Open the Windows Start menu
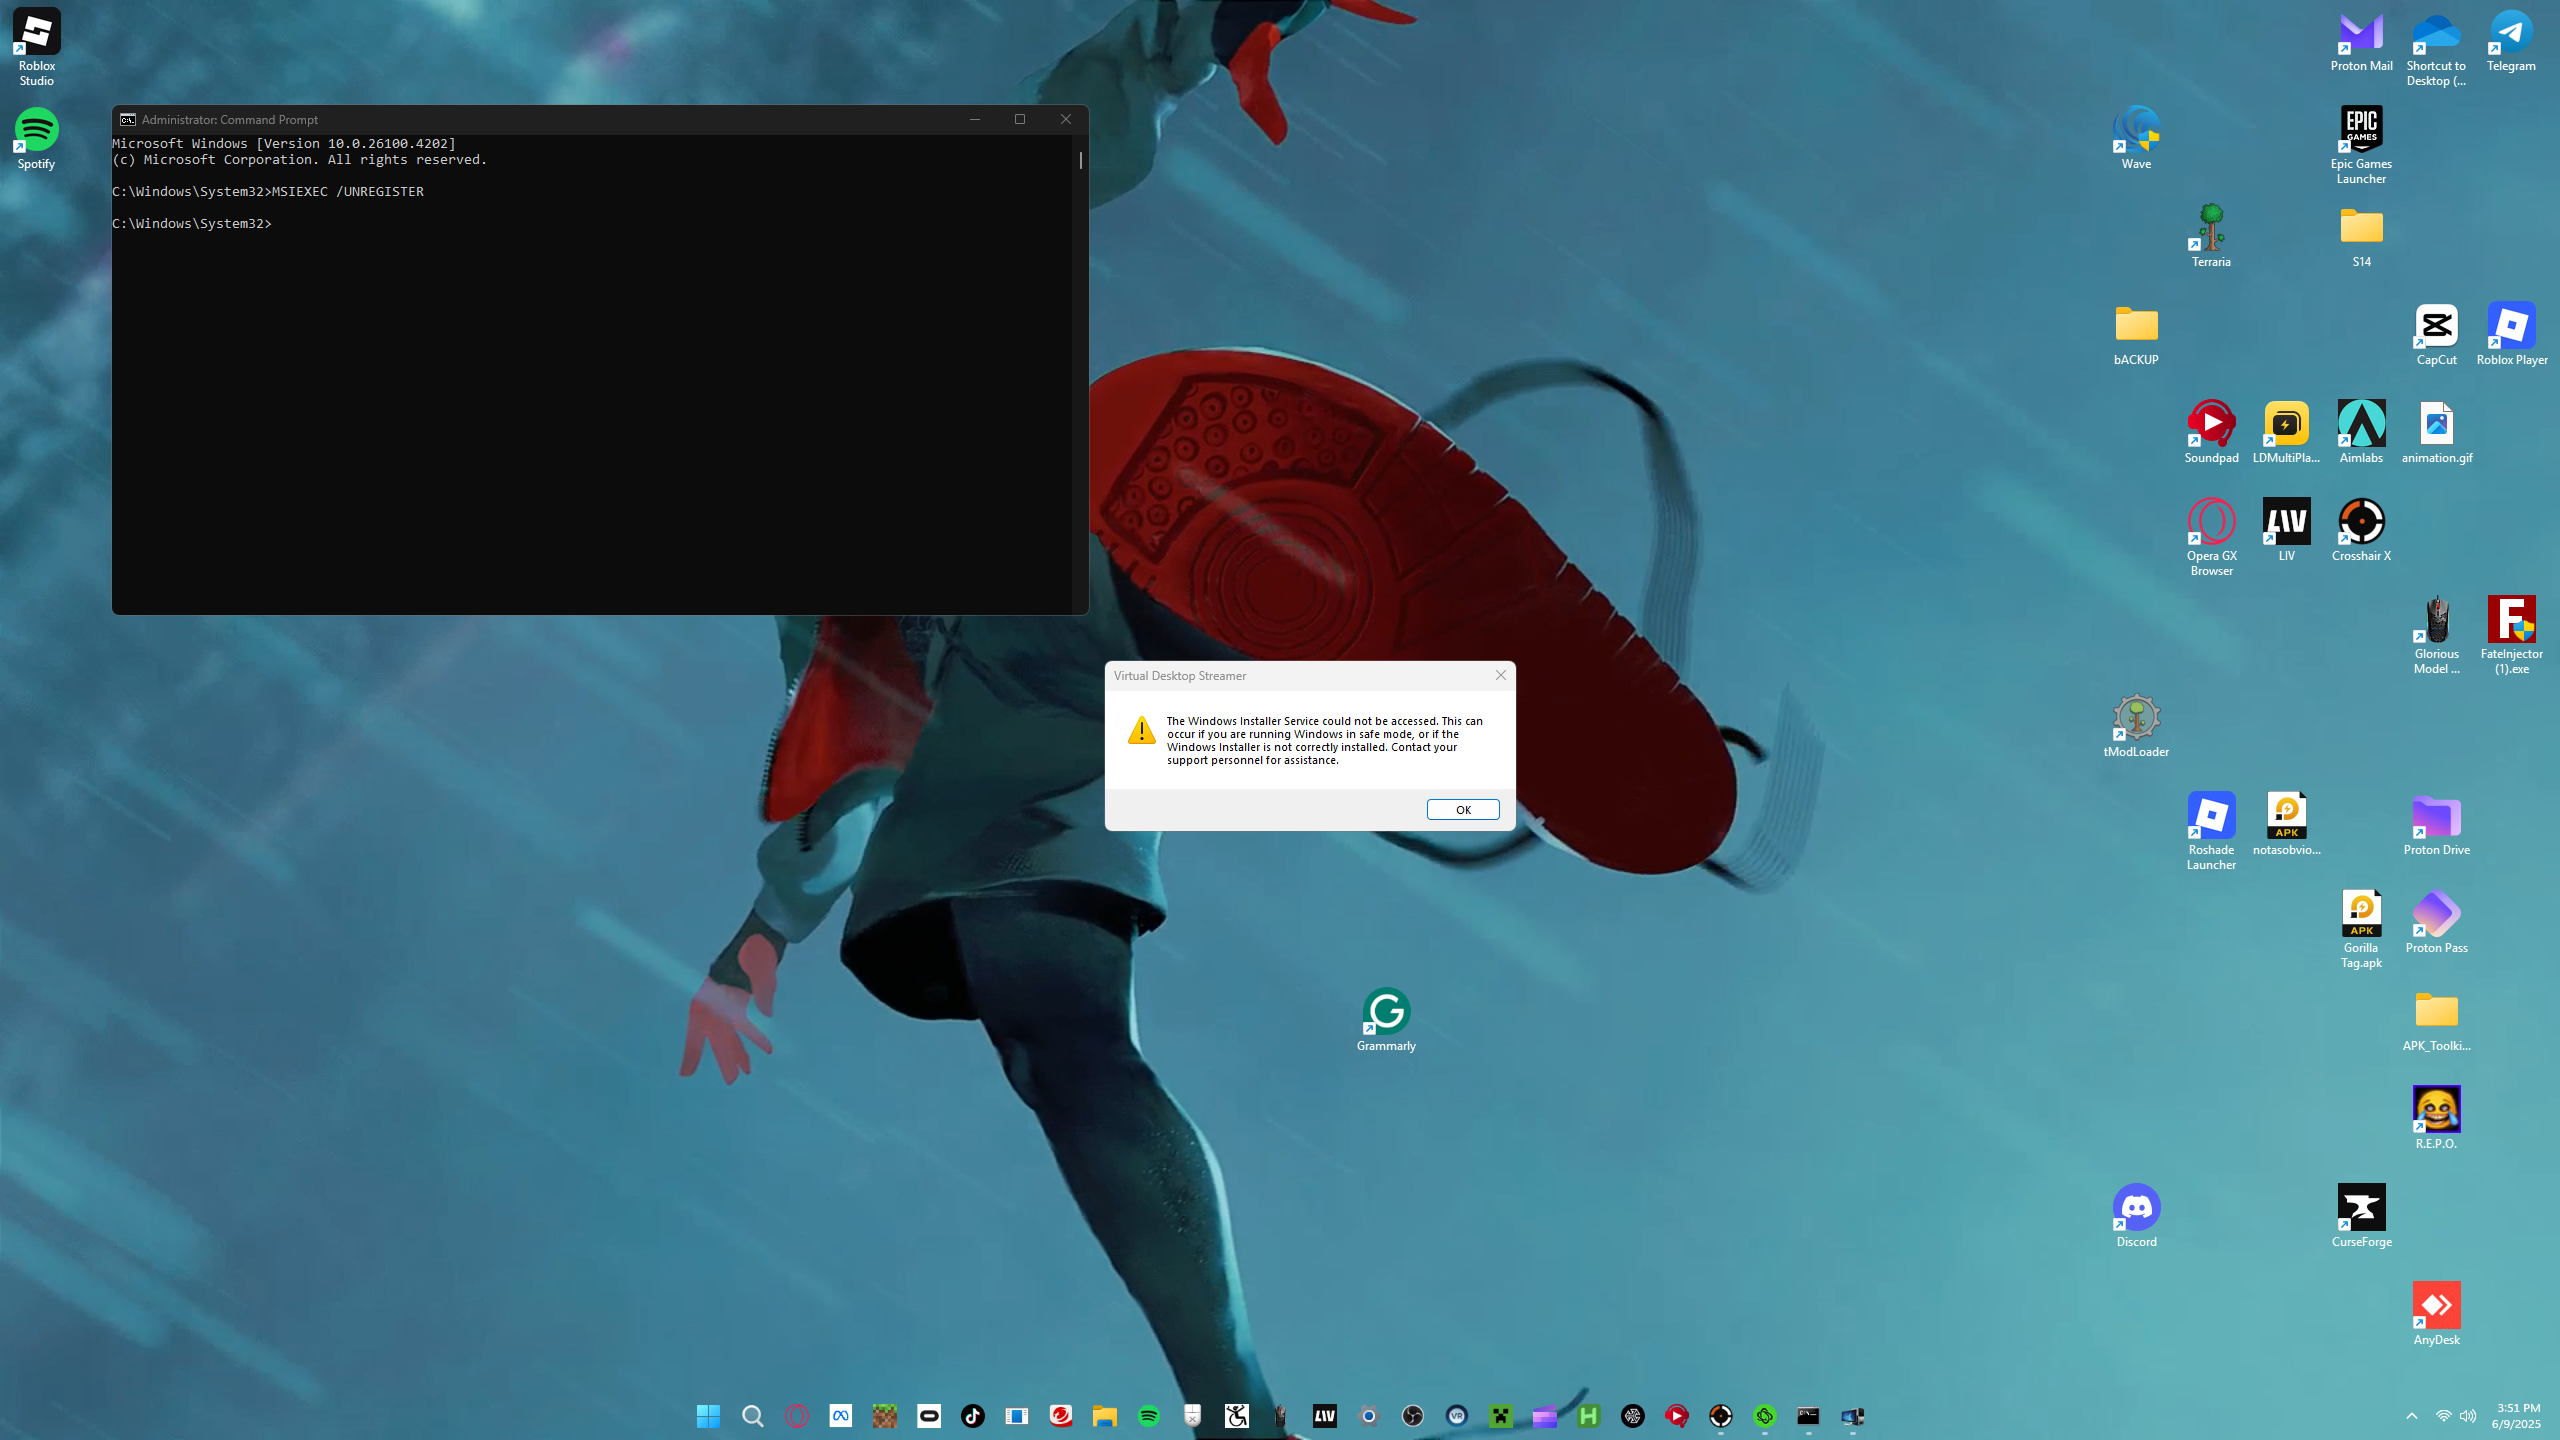The height and width of the screenshot is (1440, 2560). point(708,1416)
